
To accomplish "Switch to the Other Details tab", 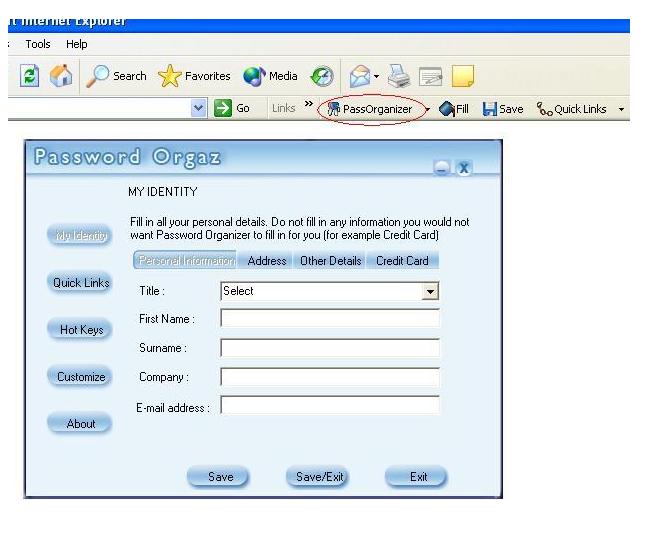I will (x=330, y=261).
